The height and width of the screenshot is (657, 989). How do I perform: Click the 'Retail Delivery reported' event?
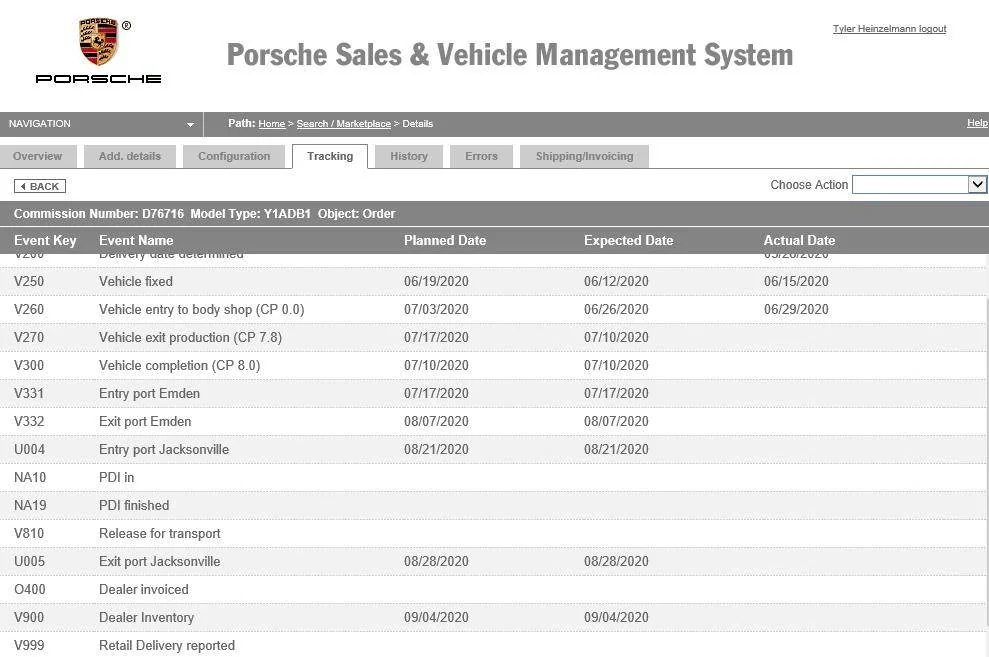[167, 646]
